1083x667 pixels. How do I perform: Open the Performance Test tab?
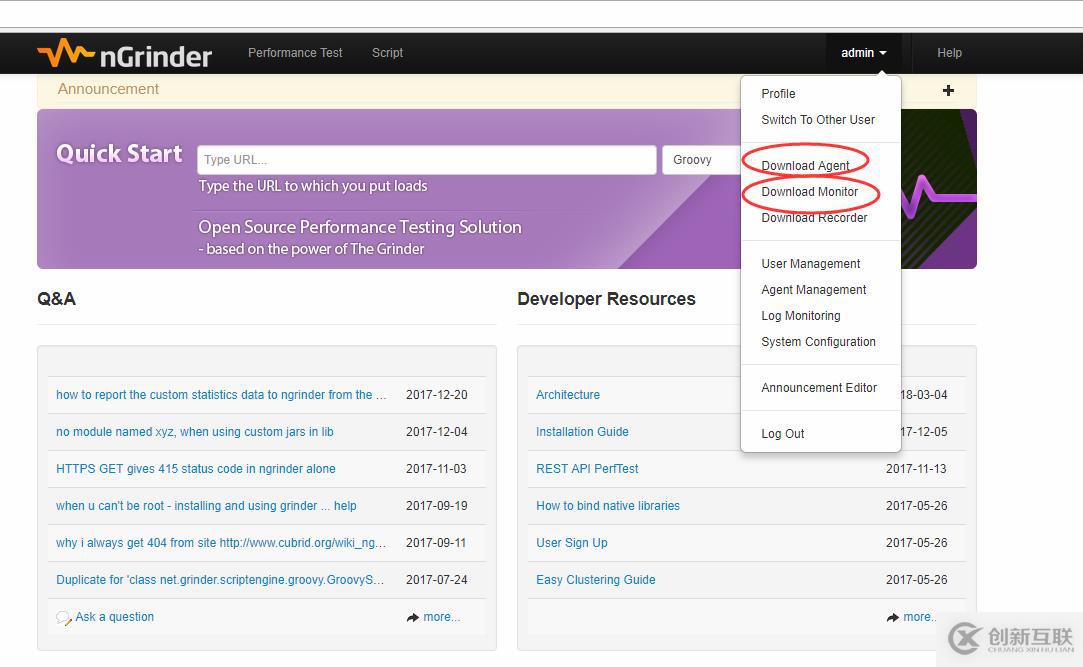pos(295,53)
